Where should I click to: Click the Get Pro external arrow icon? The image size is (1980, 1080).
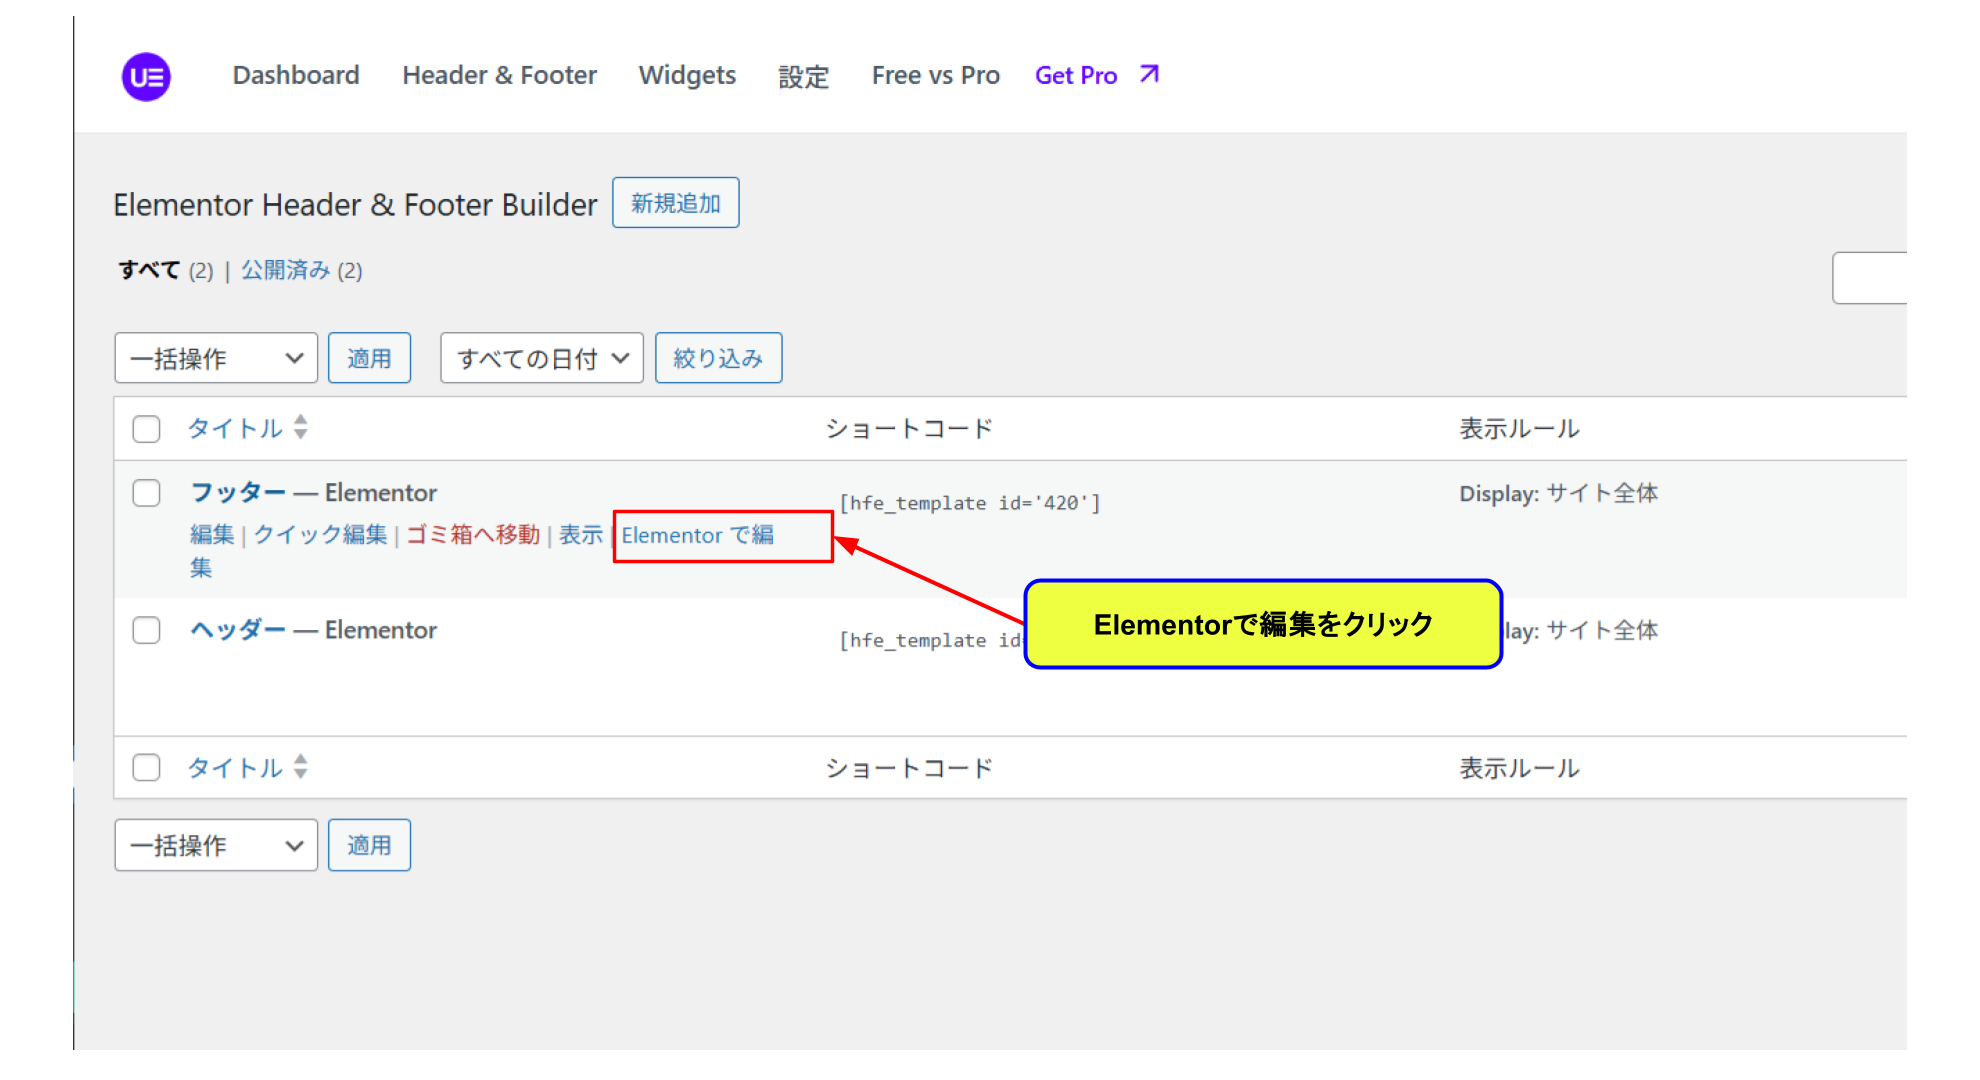(x=1149, y=74)
